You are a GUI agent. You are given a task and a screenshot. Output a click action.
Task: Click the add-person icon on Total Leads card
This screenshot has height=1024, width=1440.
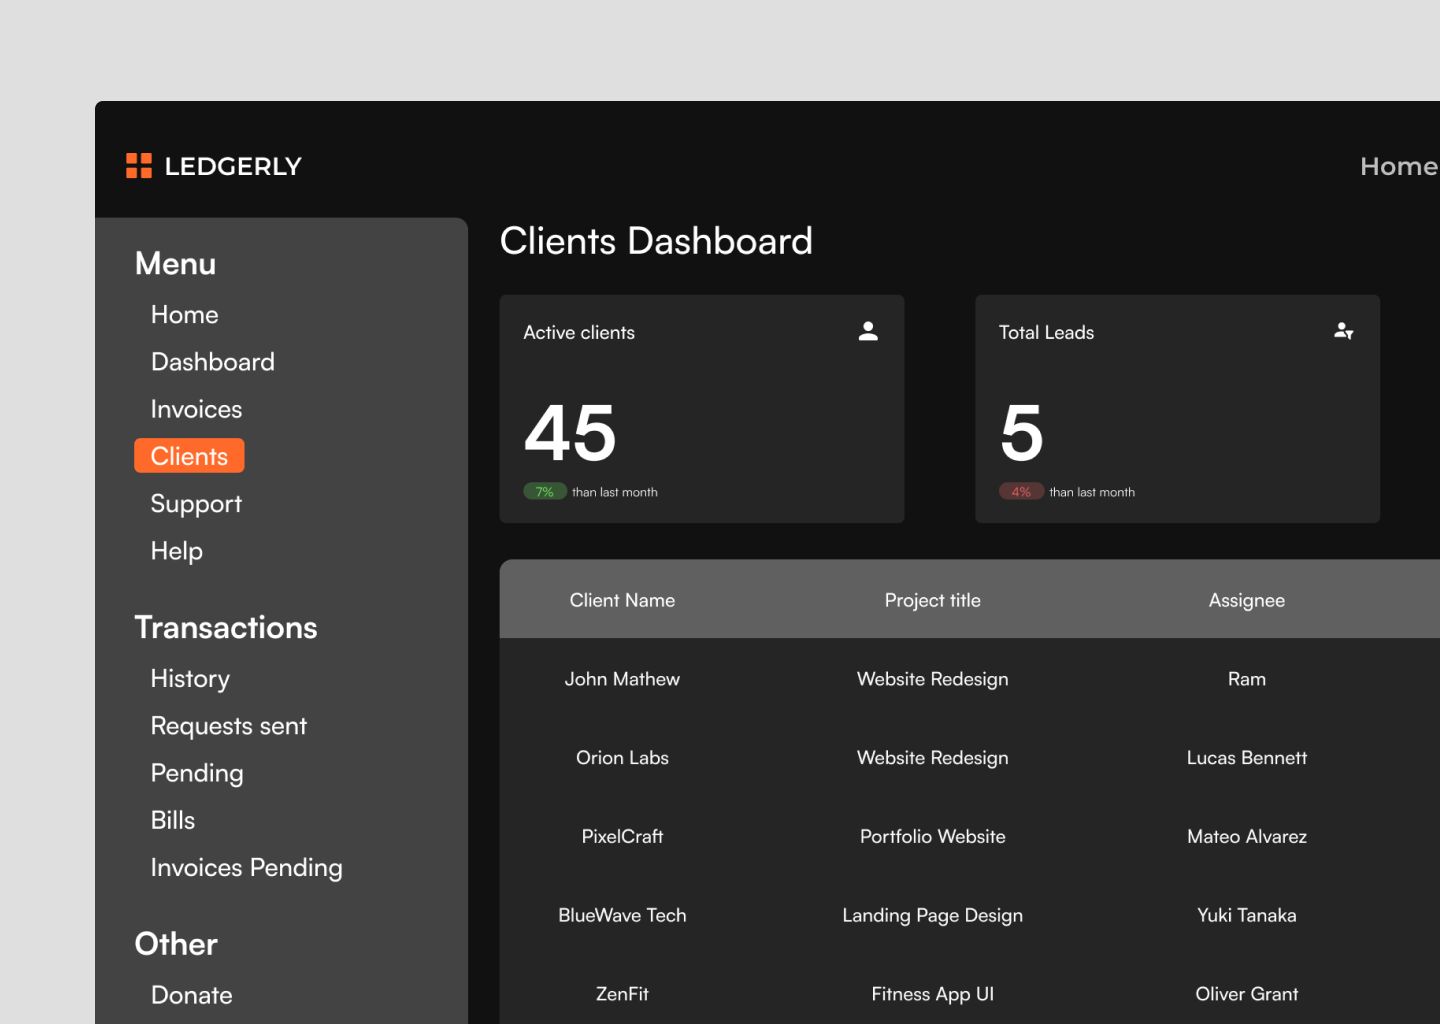click(x=1343, y=330)
